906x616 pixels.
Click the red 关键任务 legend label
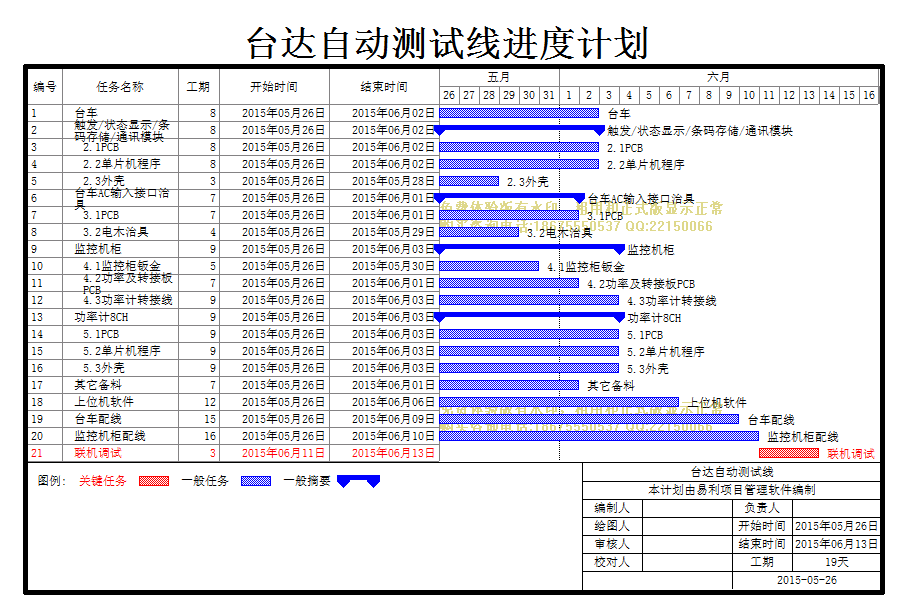103,481
